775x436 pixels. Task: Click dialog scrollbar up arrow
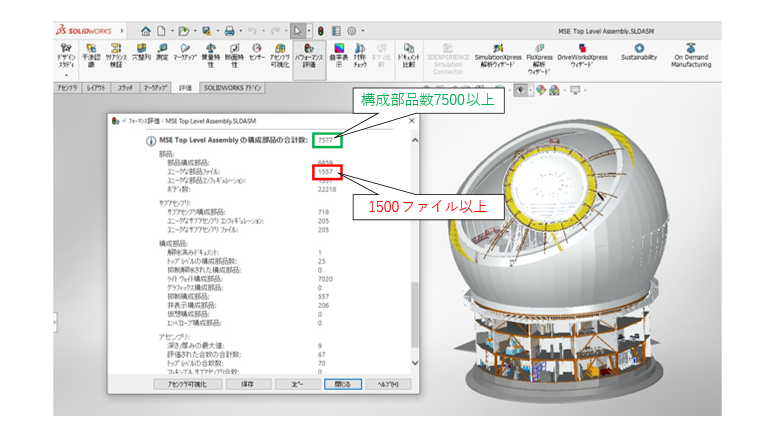pos(415,140)
